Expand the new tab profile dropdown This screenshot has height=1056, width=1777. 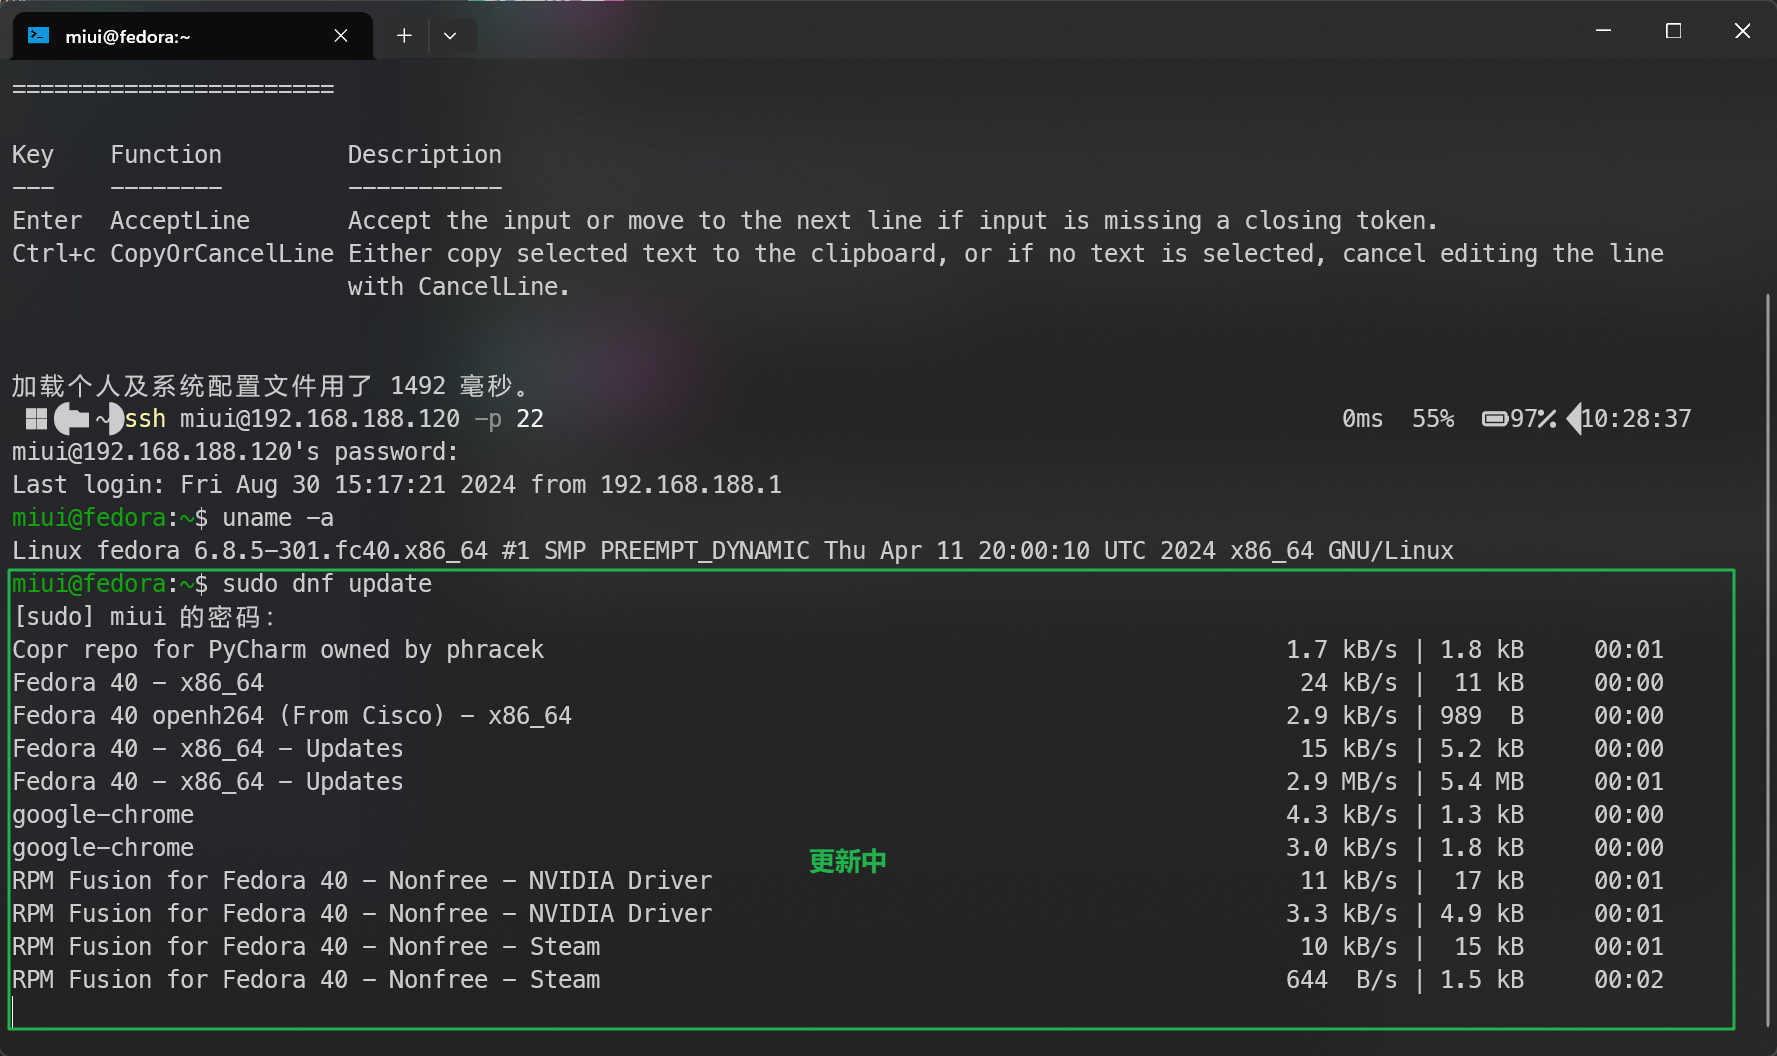click(450, 36)
